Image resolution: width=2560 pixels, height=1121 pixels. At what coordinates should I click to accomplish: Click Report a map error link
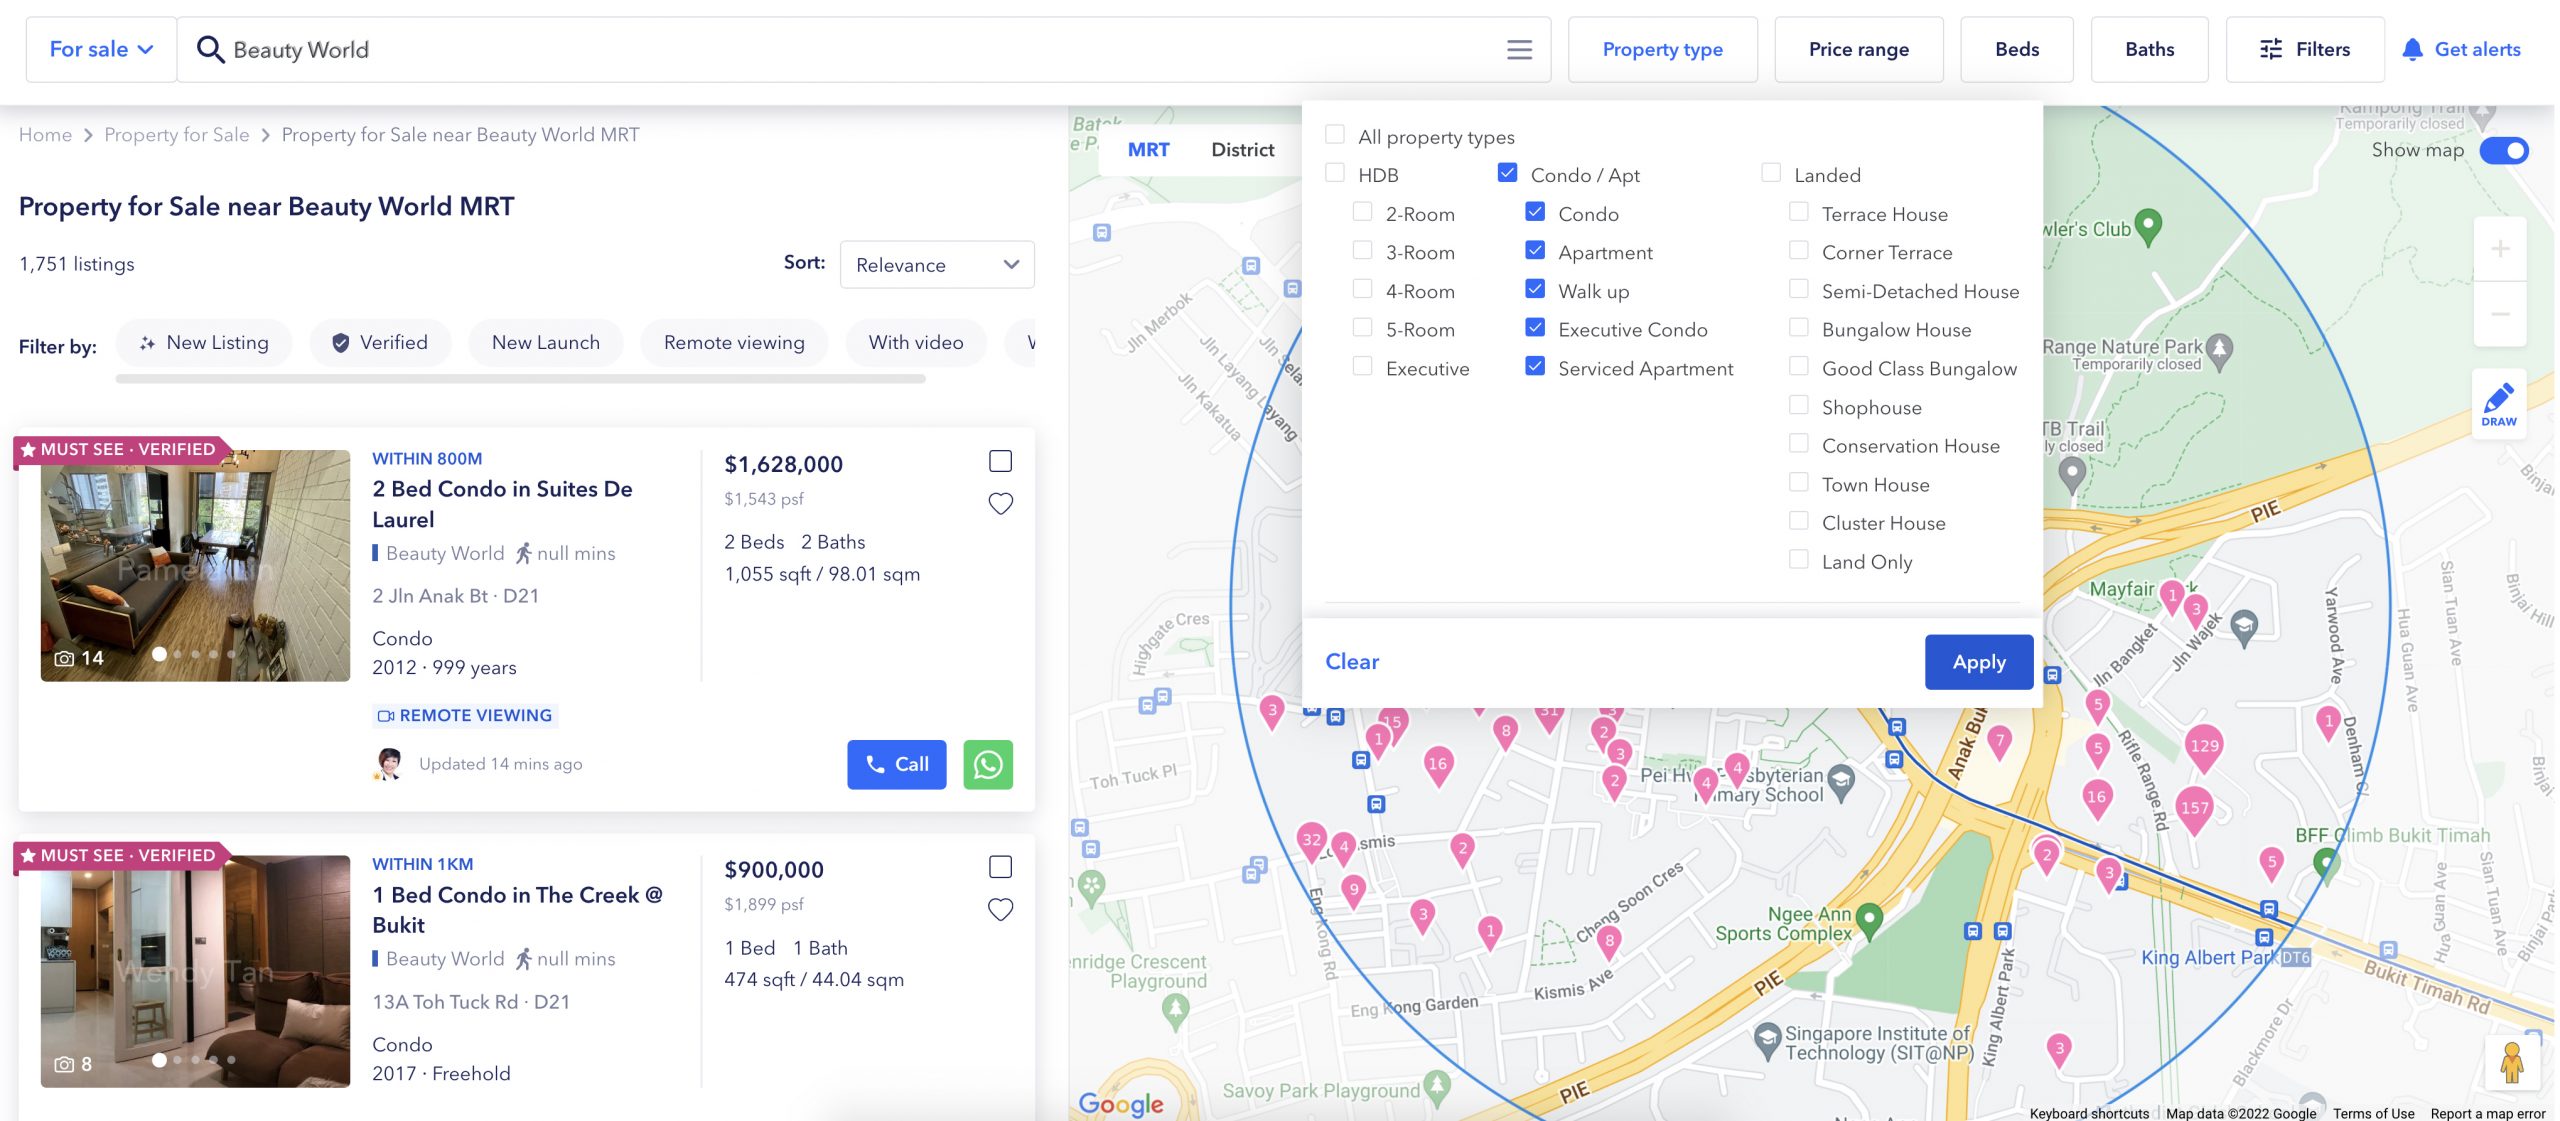(2488, 1113)
